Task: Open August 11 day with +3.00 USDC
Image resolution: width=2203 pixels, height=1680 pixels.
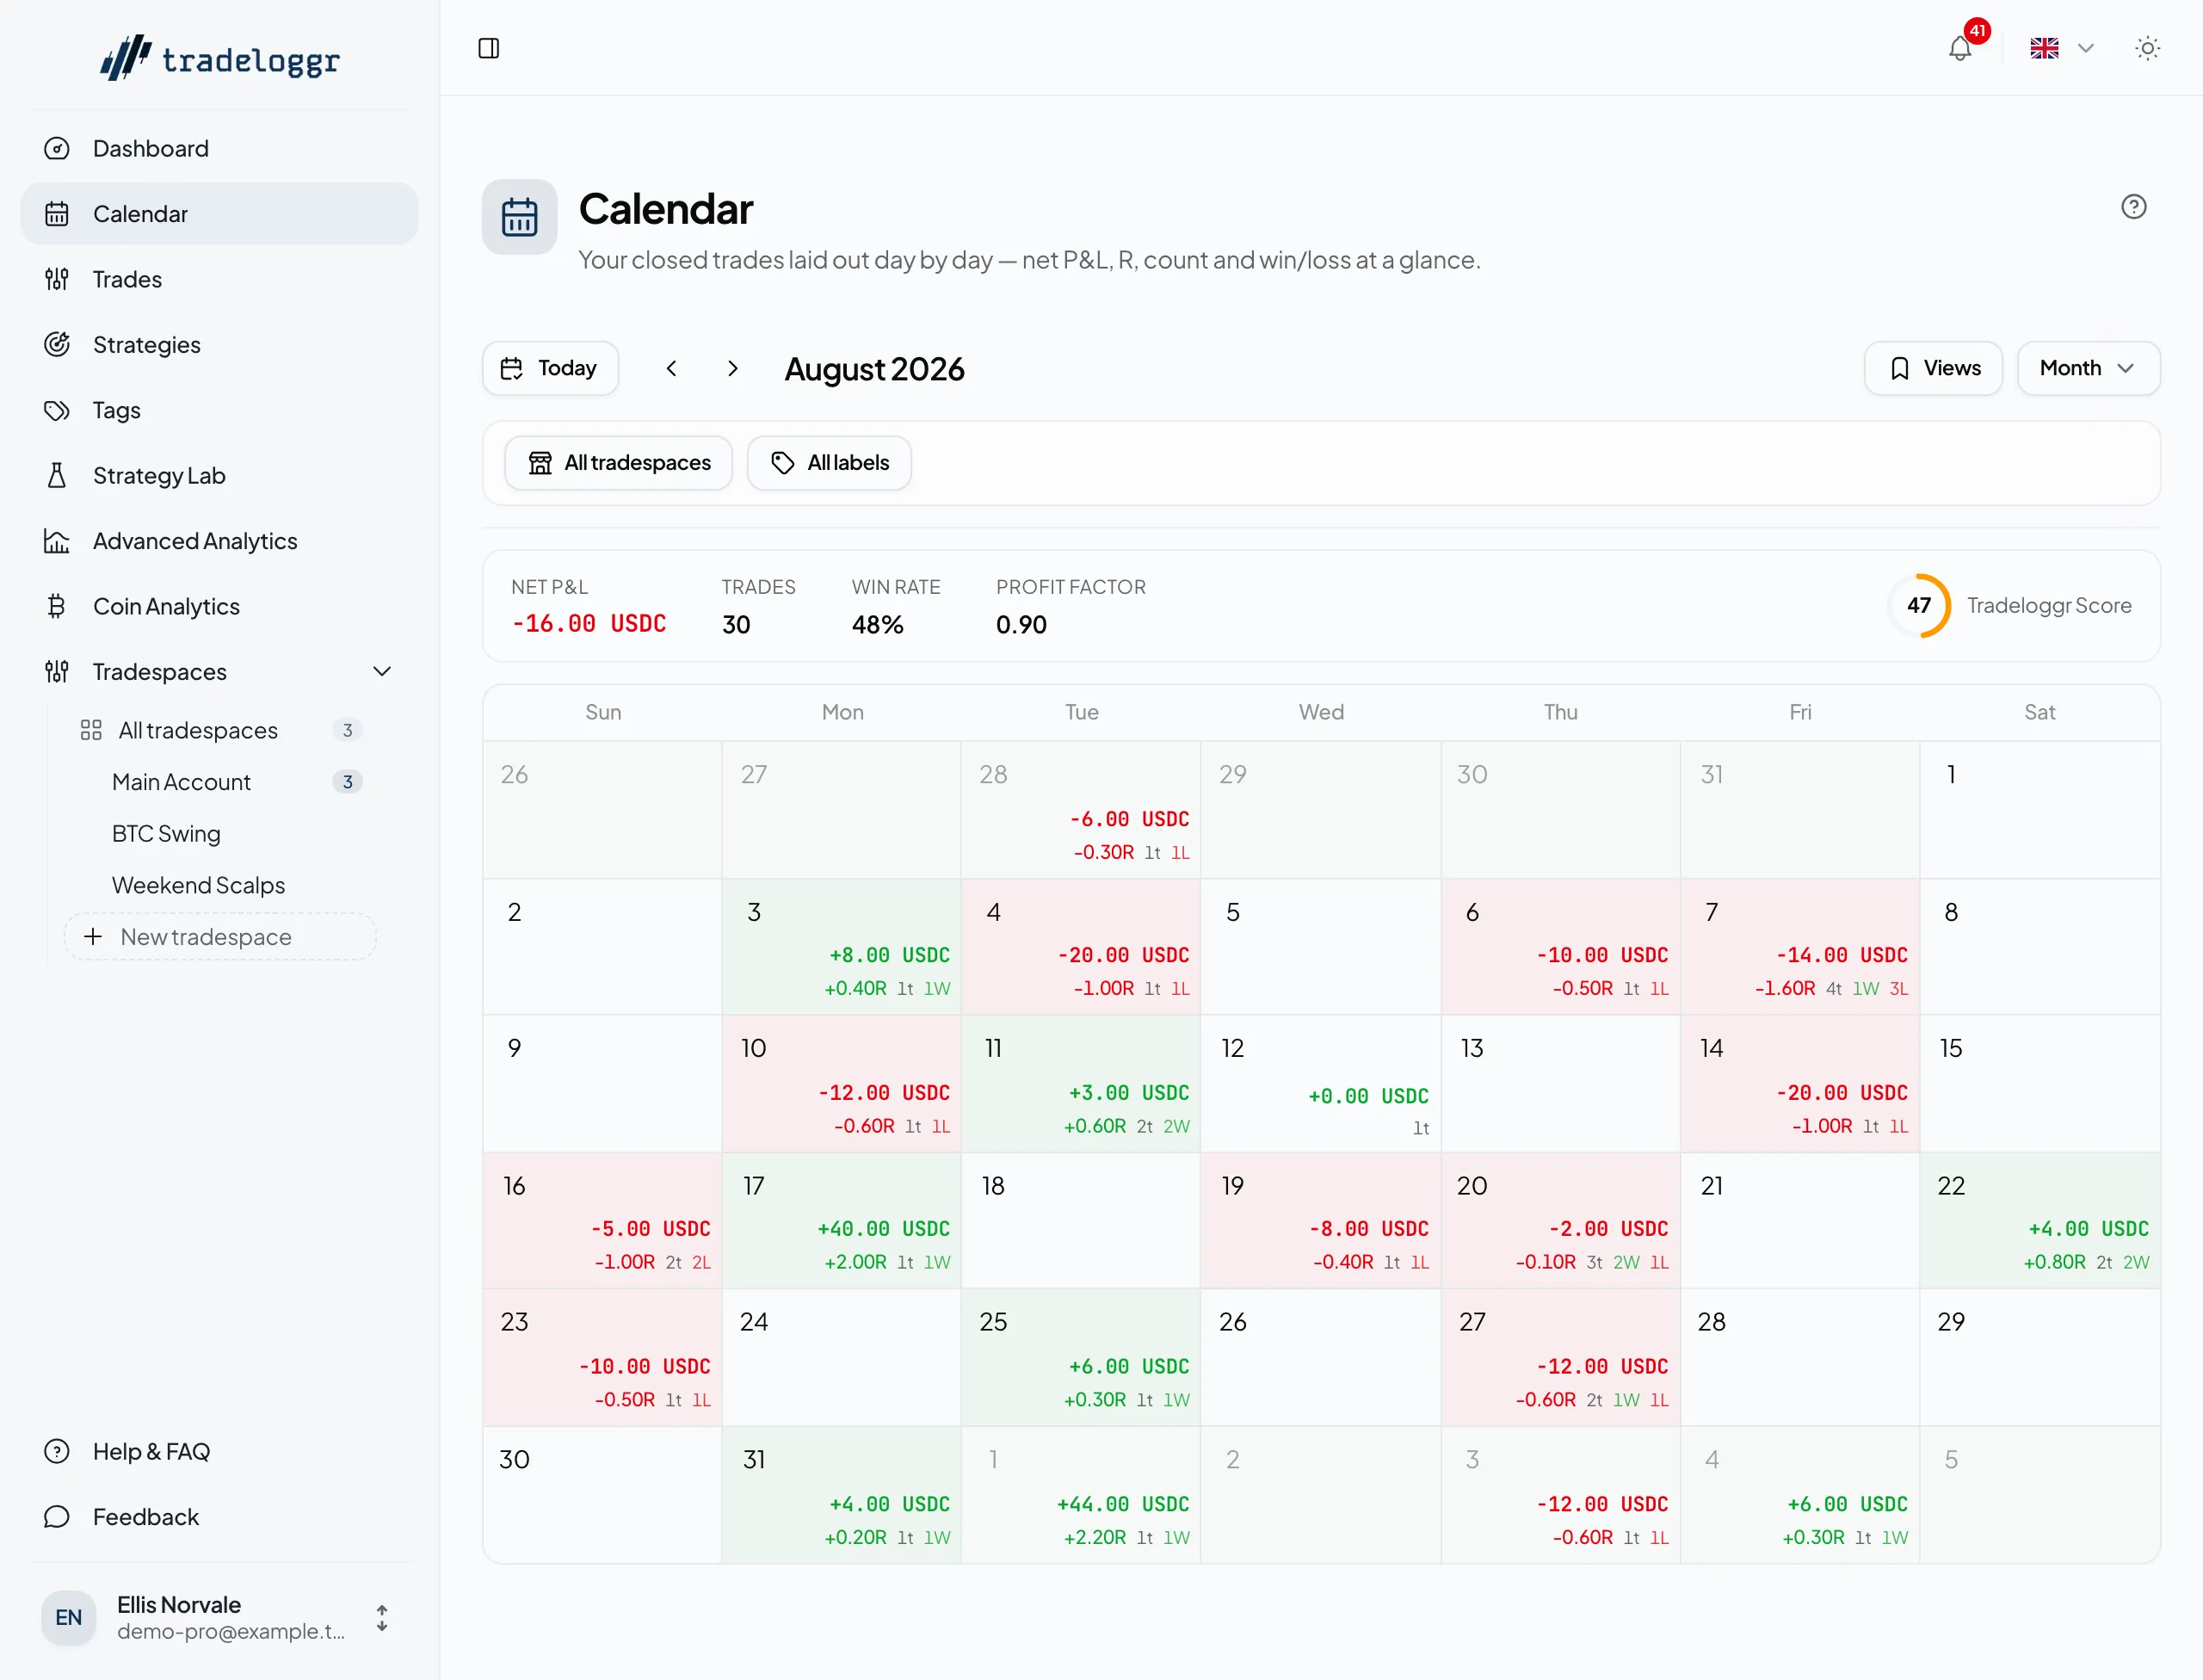Action: click(x=1081, y=1084)
